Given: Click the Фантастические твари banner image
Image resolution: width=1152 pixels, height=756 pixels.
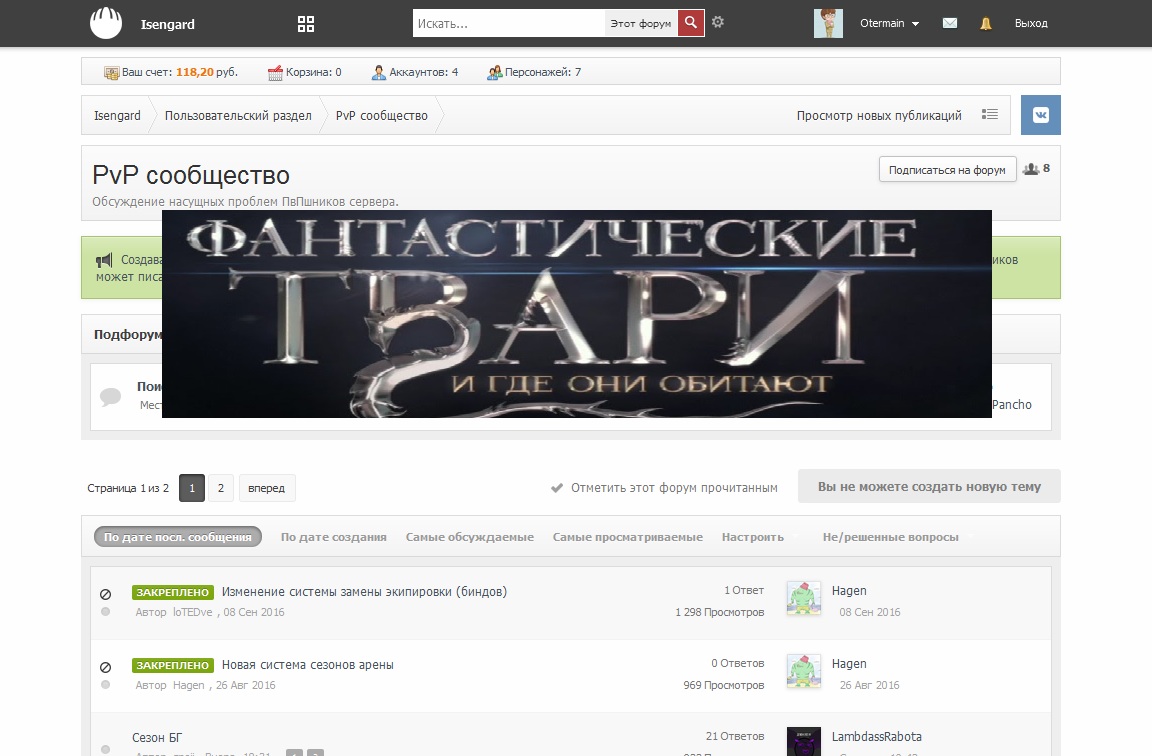Looking at the screenshot, I should tap(577, 314).
